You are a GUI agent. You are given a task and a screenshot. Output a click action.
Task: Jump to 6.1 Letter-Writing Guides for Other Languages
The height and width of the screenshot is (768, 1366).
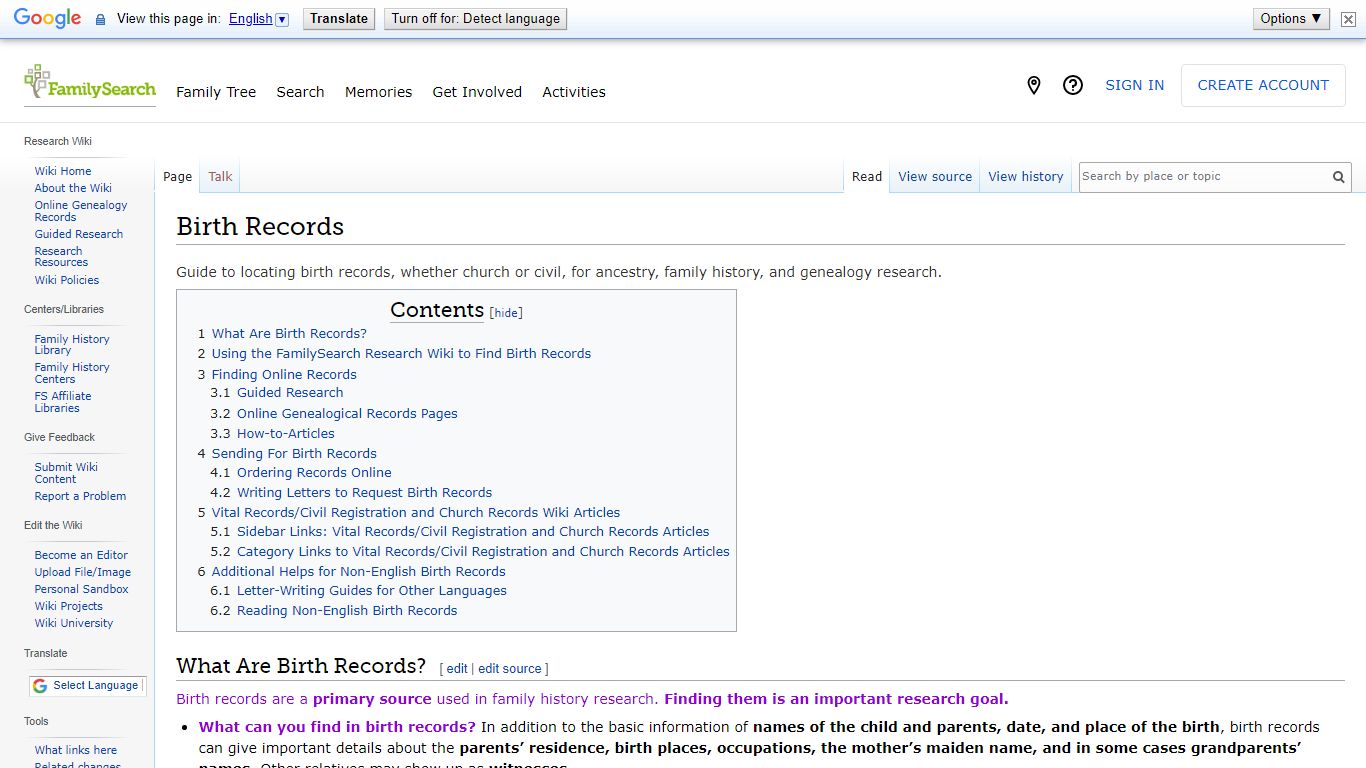[x=358, y=591]
